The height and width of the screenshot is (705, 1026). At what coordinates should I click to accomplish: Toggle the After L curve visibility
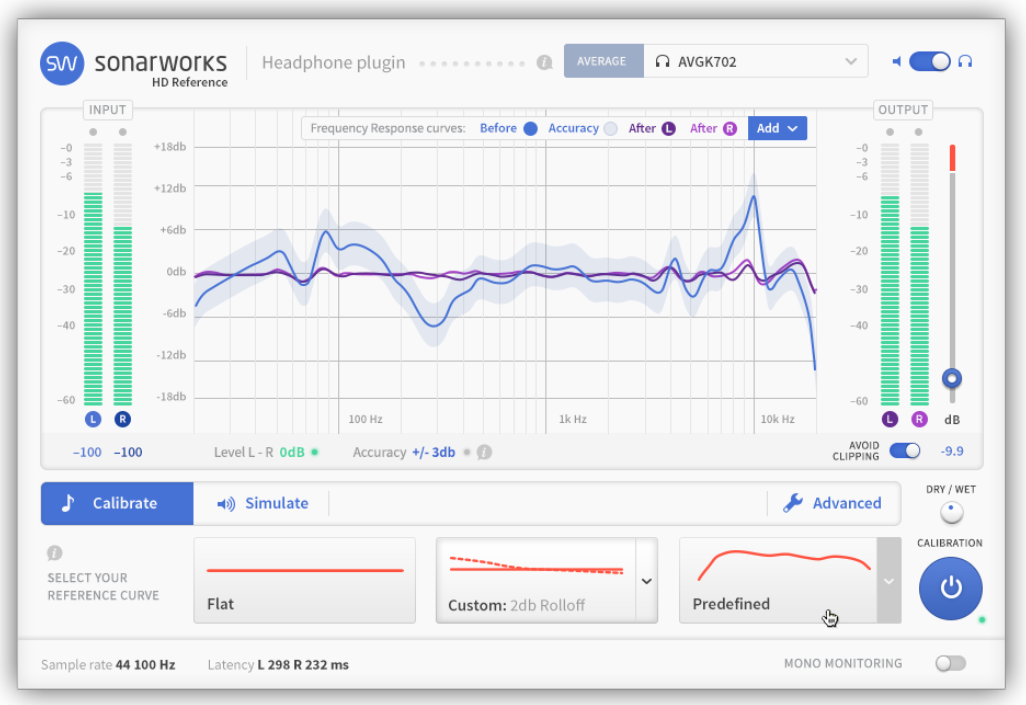click(x=668, y=128)
